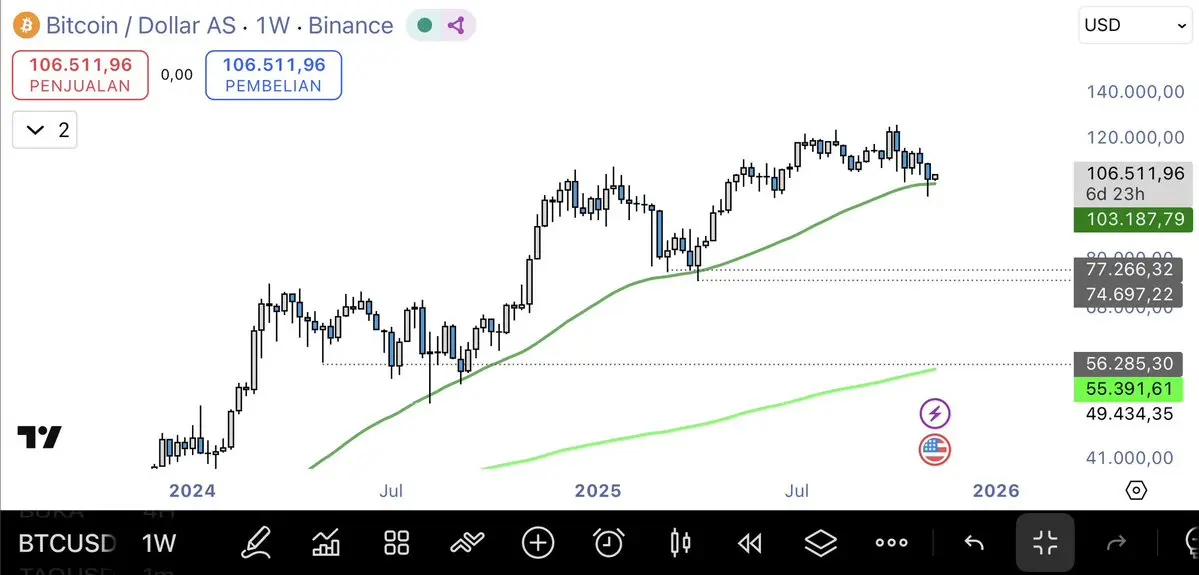Redo action arrow in bottom toolbar
Screen dimensions: 1199x575
coord(1116,544)
